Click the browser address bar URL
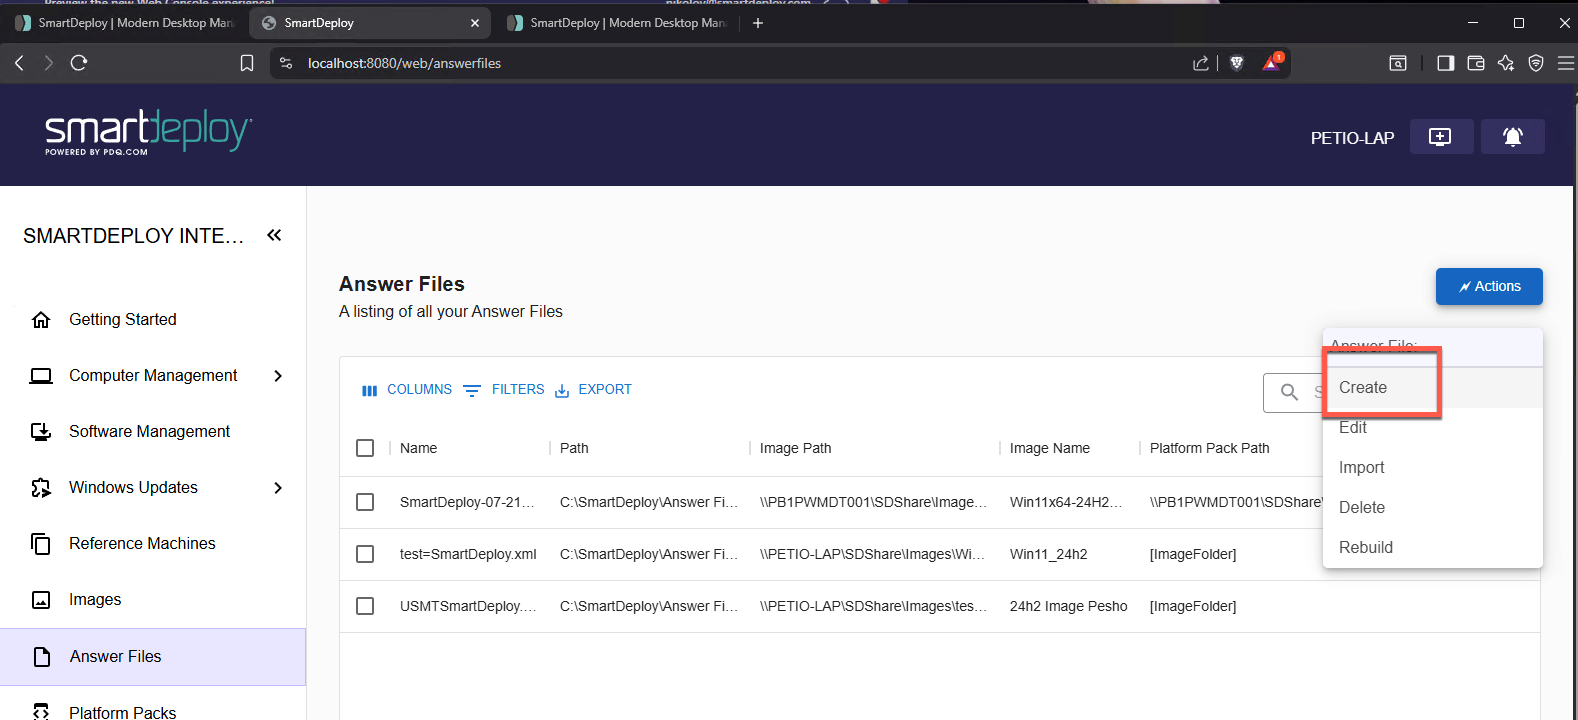 click(404, 63)
